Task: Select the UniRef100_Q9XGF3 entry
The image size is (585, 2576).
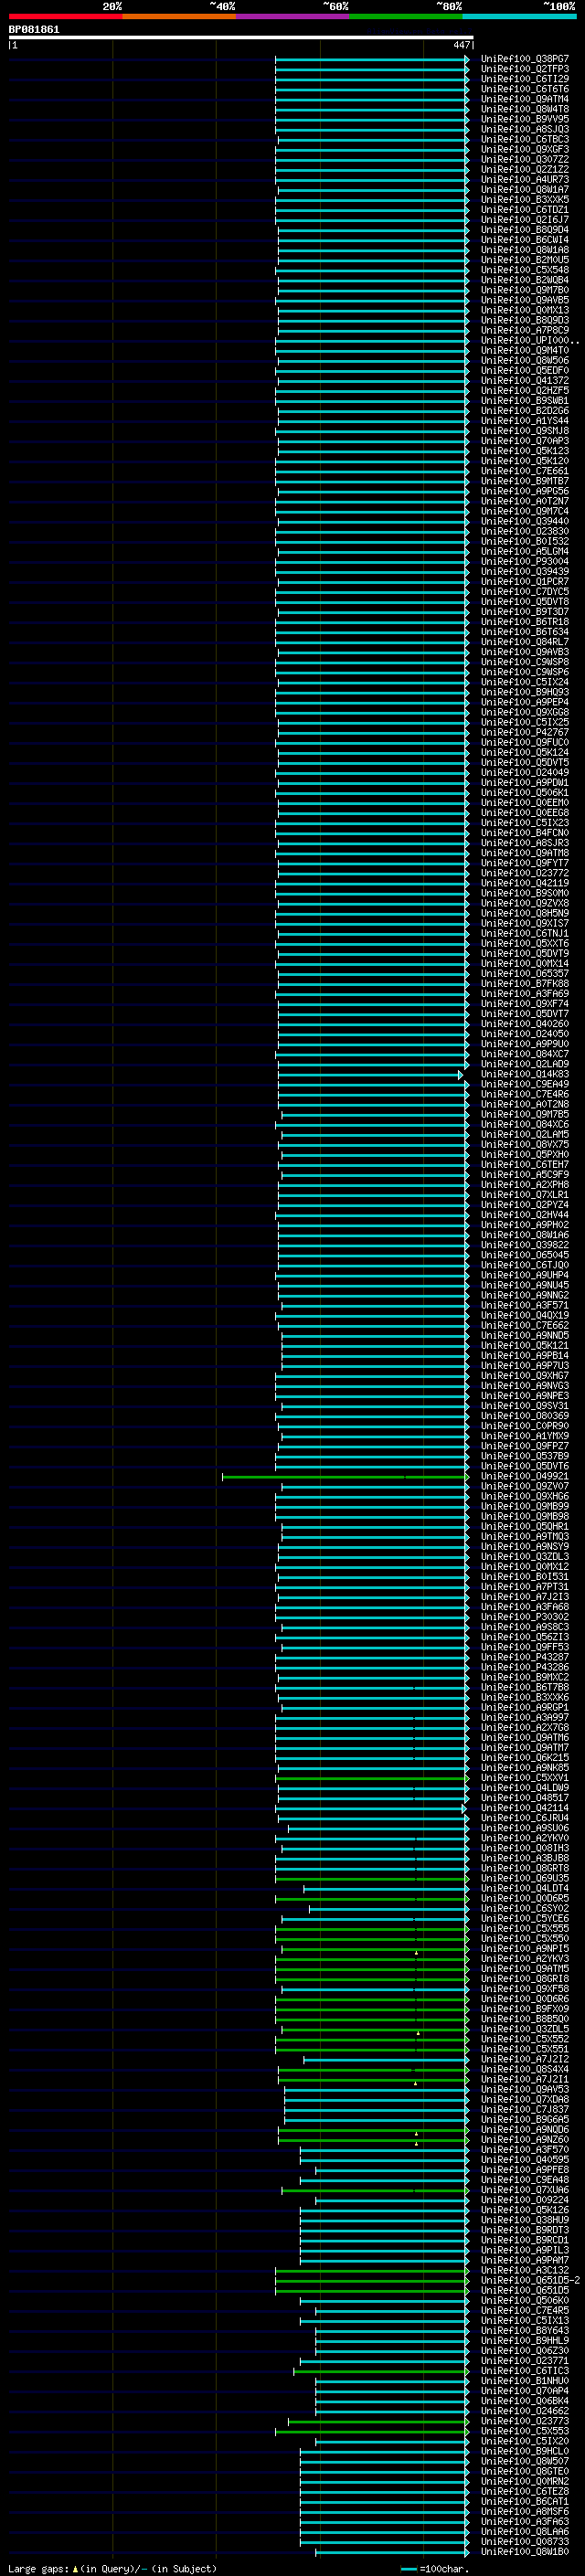Action: [525, 149]
